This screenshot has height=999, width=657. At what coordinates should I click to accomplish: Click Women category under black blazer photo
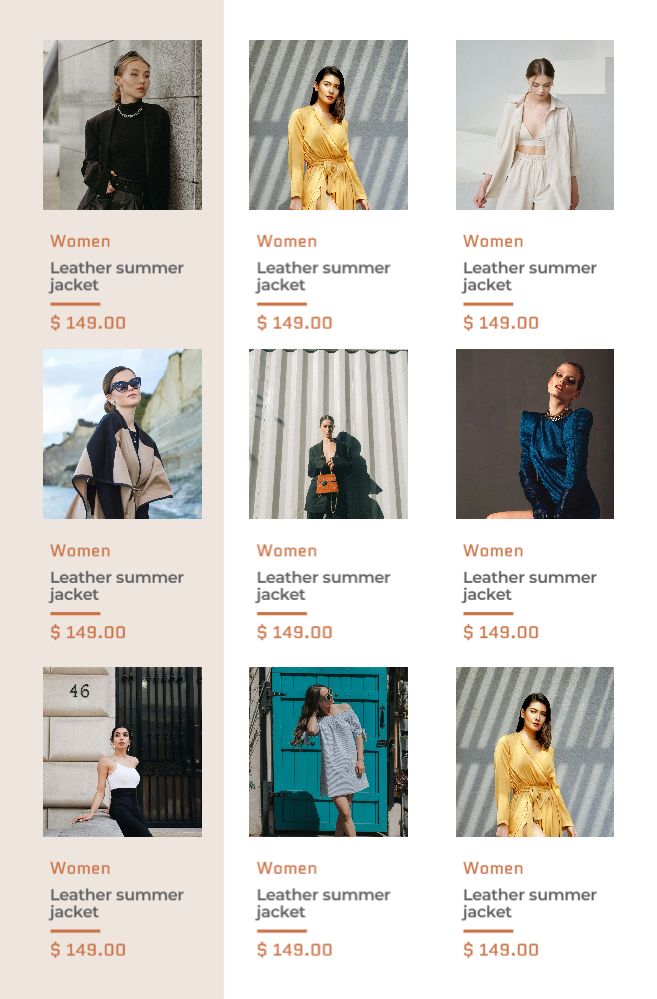click(x=80, y=241)
